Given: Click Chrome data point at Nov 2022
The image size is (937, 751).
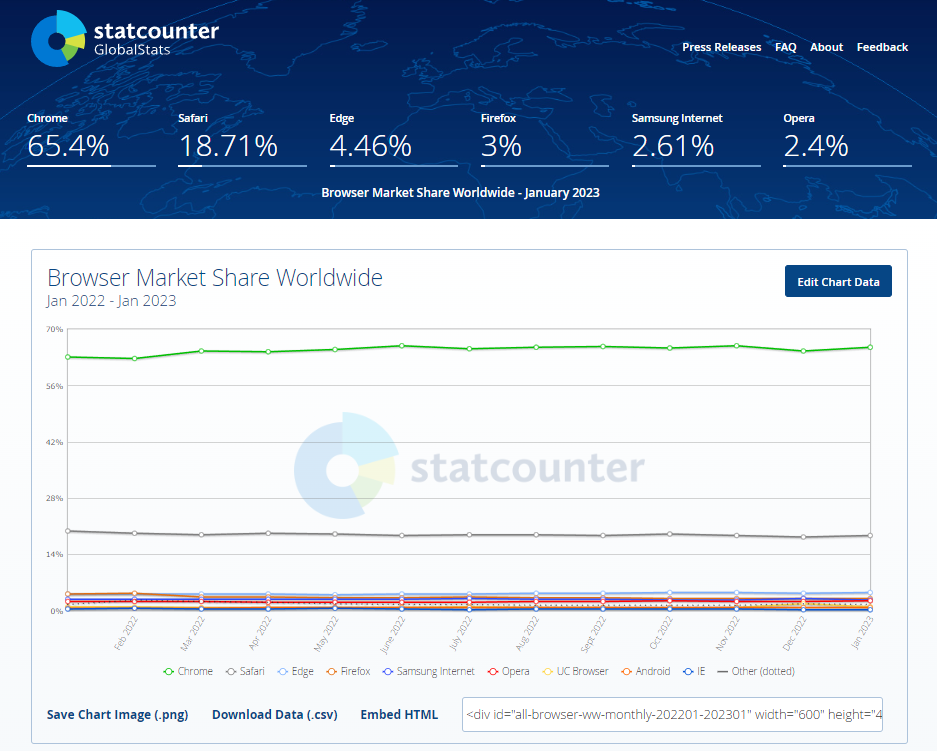Looking at the screenshot, I should [x=736, y=346].
